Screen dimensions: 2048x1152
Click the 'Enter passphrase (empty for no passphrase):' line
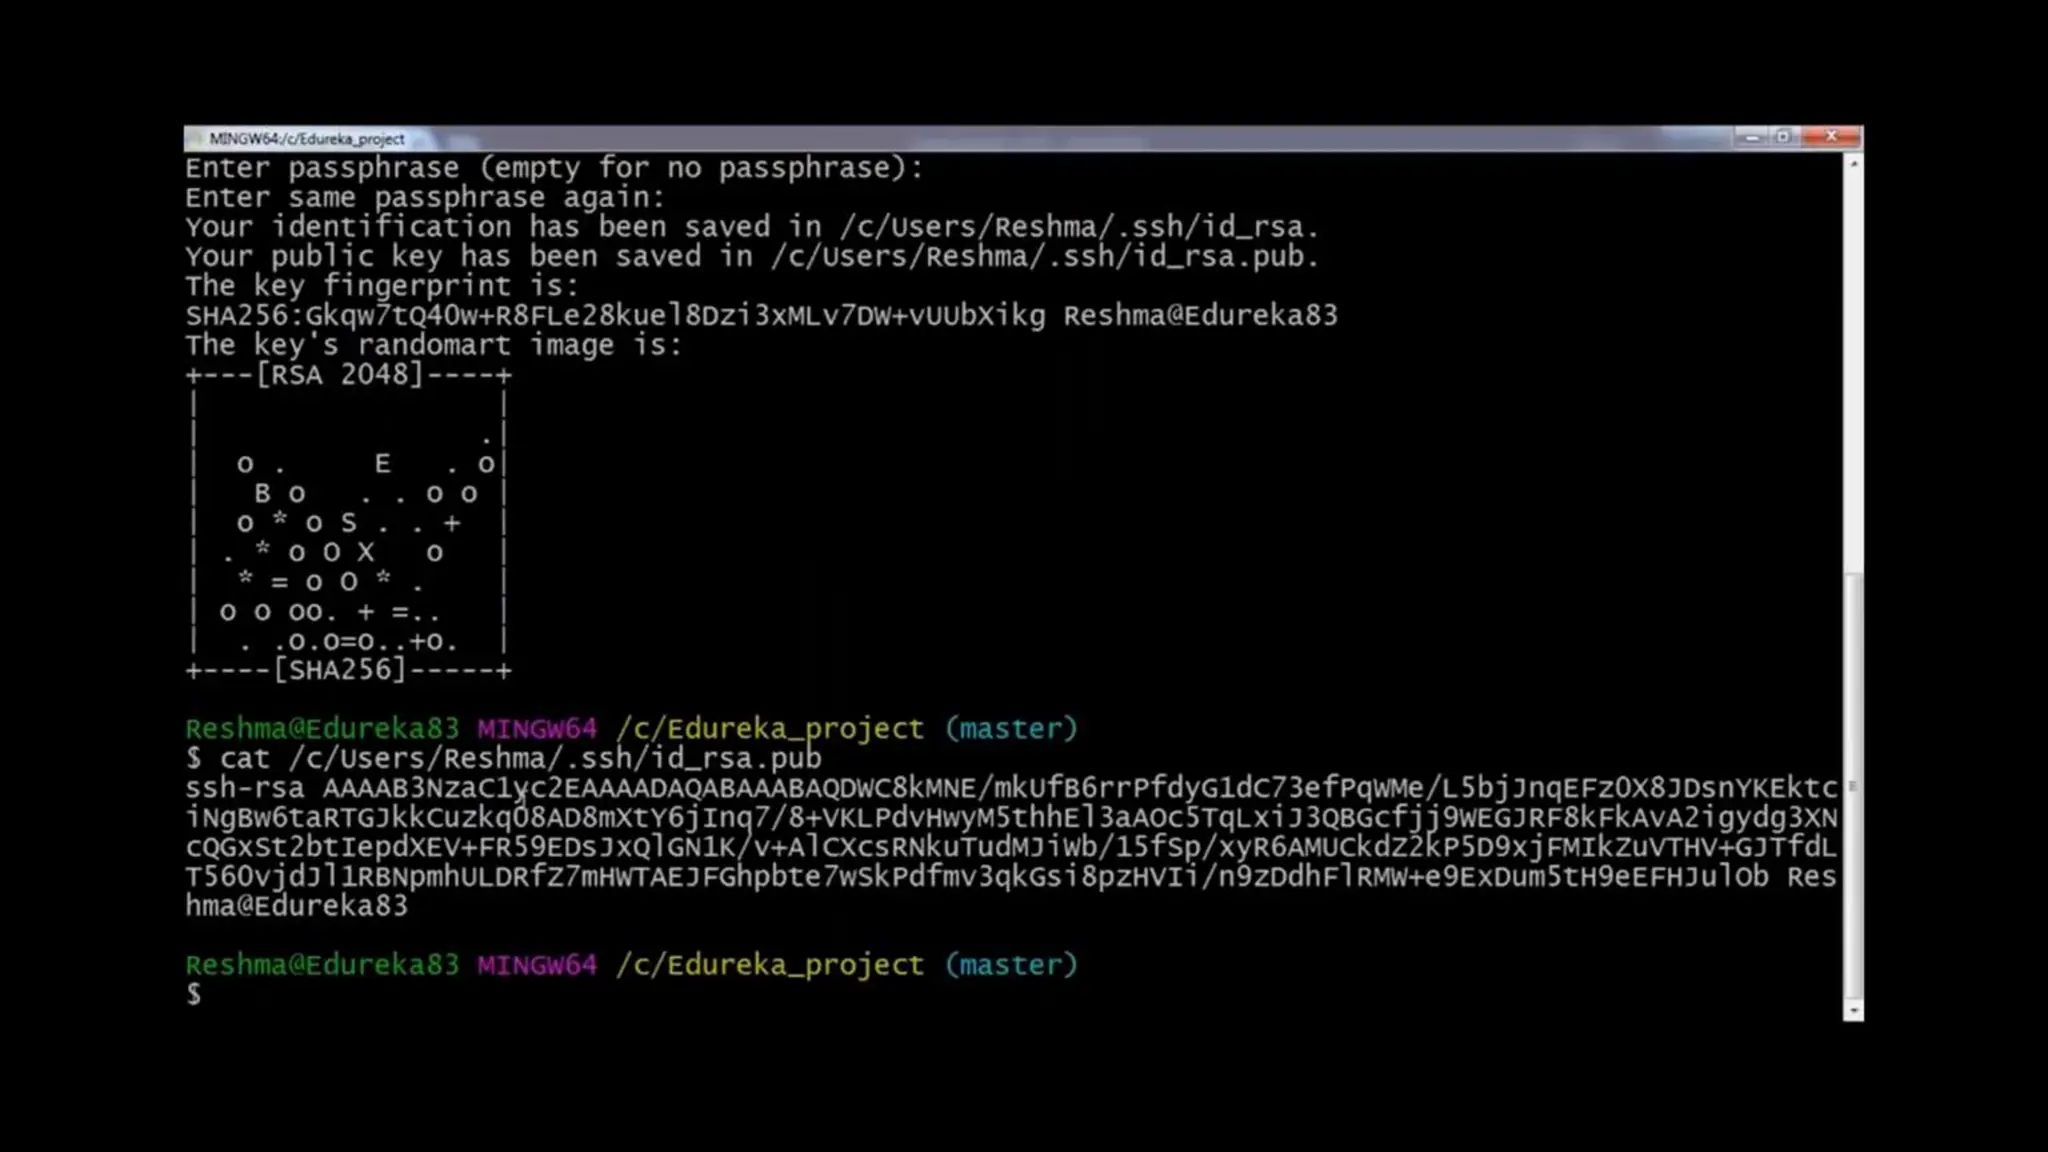[554, 168]
